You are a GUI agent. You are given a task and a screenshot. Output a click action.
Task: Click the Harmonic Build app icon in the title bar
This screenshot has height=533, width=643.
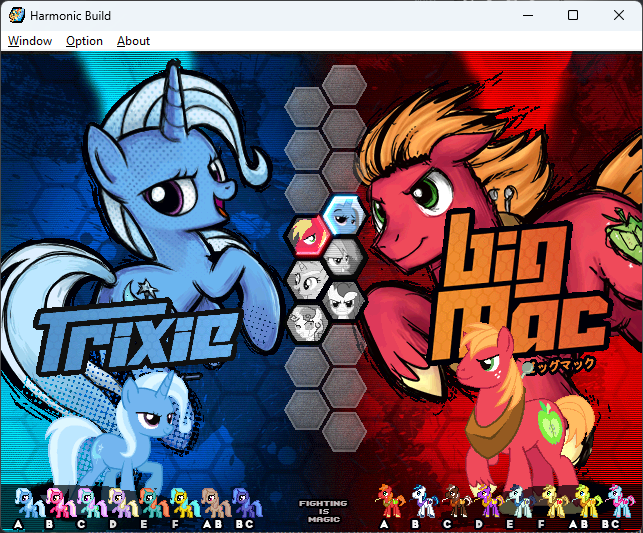pos(17,16)
